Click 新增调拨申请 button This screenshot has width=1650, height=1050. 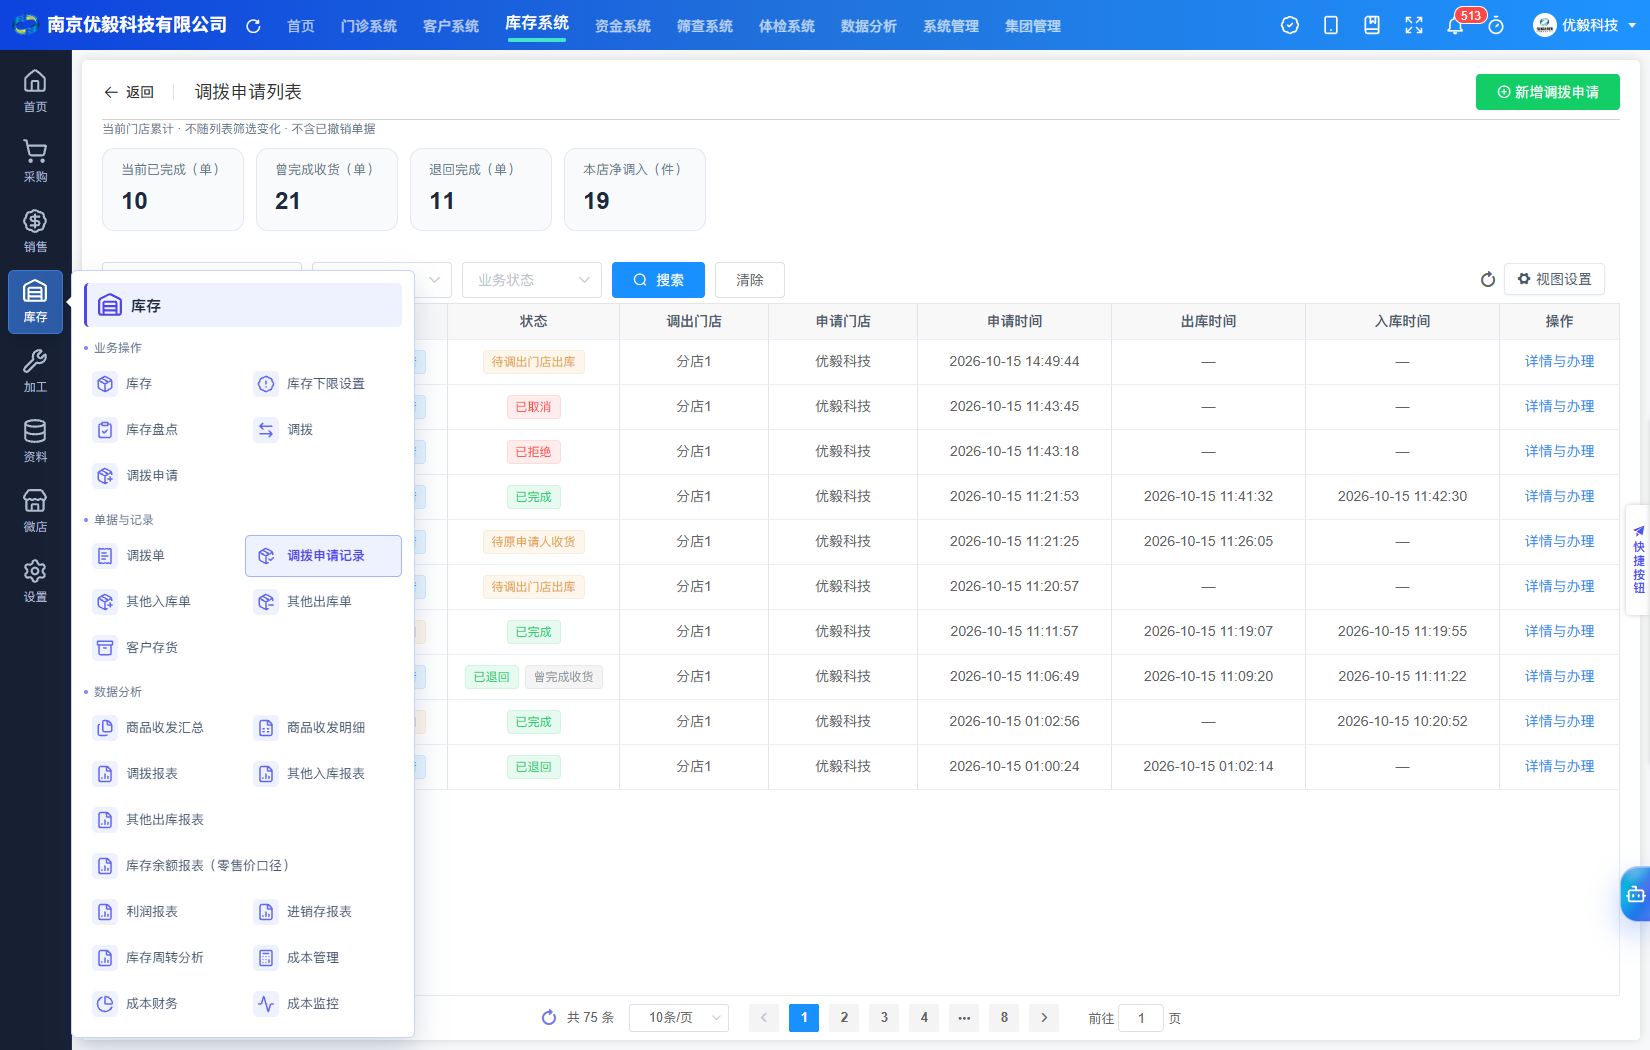pos(1548,92)
